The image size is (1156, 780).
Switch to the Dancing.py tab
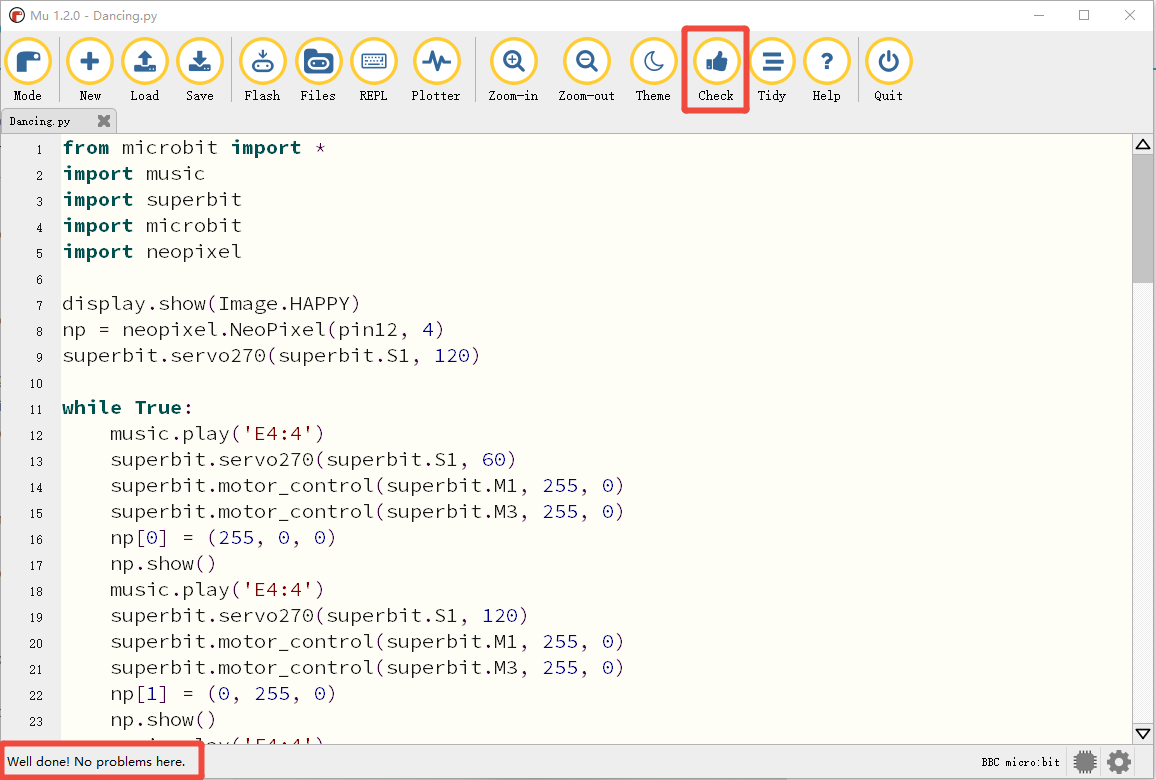pyautogui.click(x=40, y=121)
